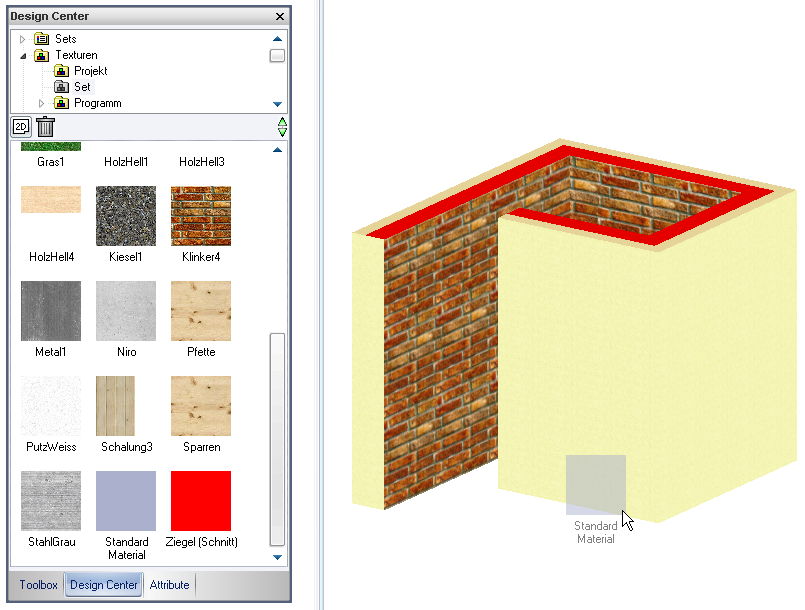Switch to the Toolbox tab
Viewport: 805px width, 610px height.
tap(39, 585)
